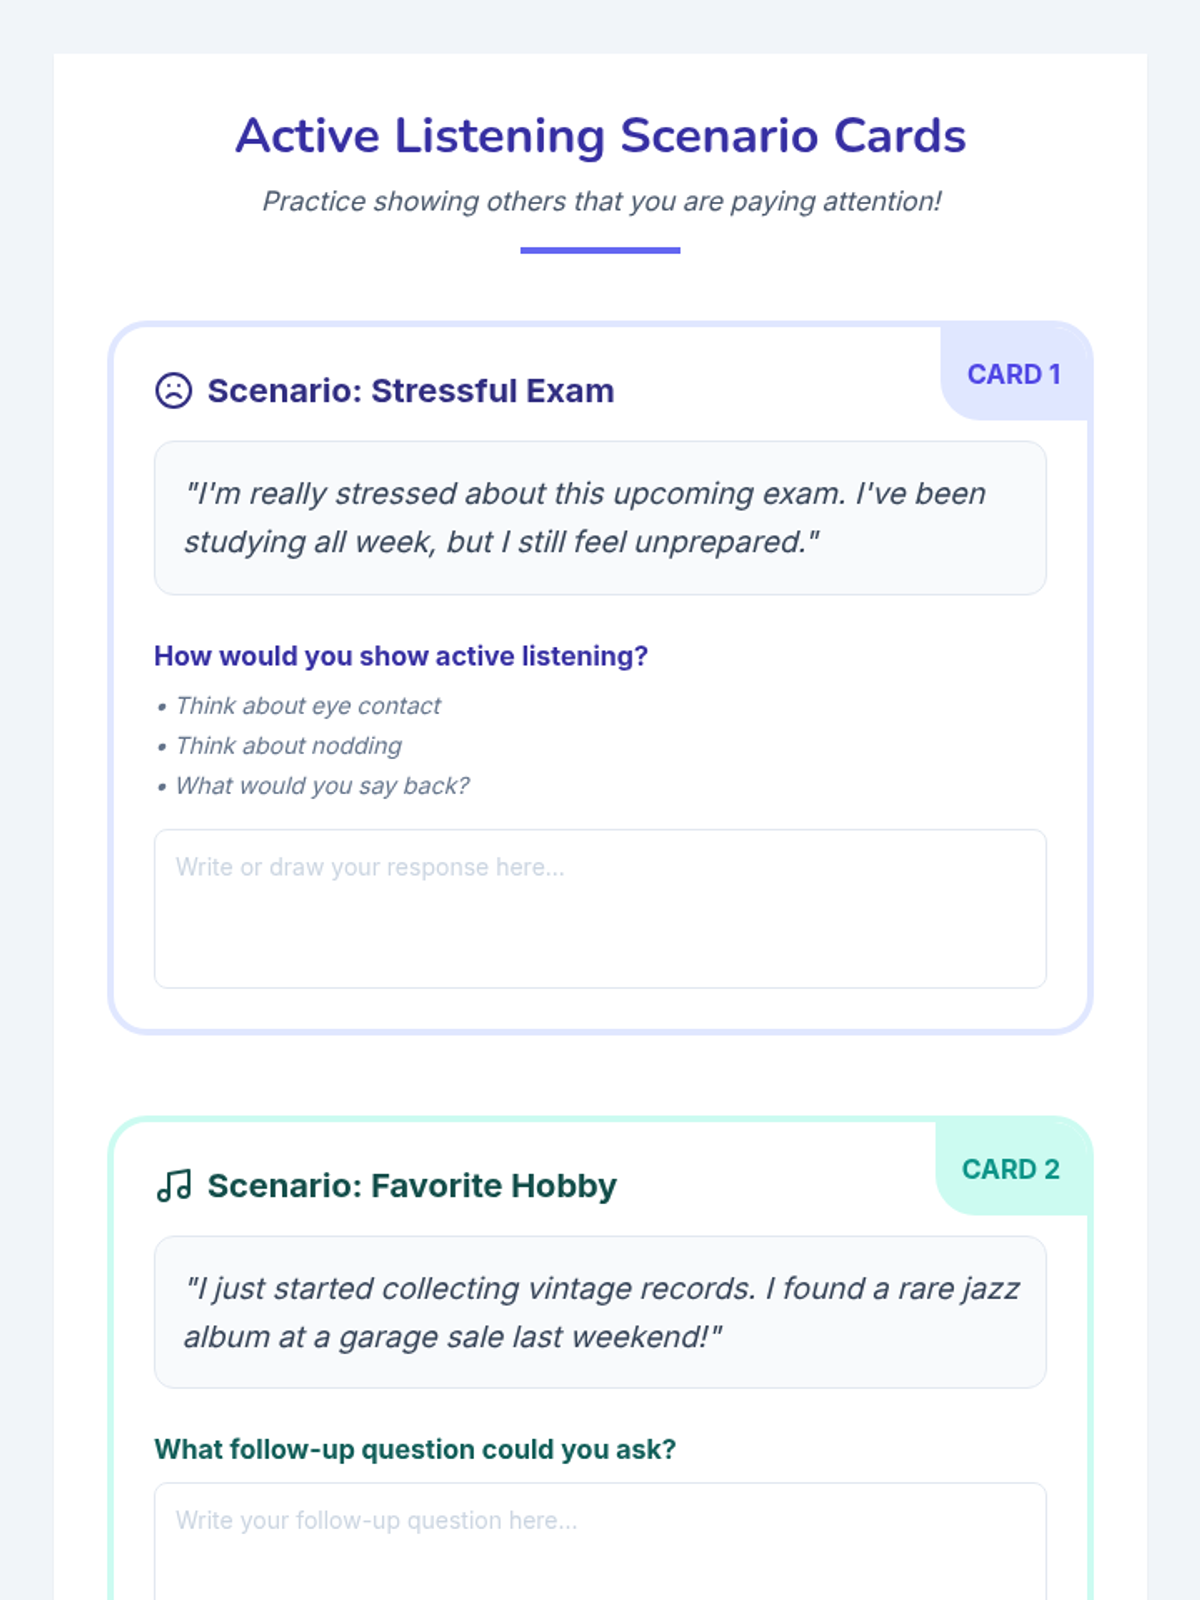Click the 'Think about nodding' hint
The width and height of the screenshot is (1200, 1600).
[289, 746]
